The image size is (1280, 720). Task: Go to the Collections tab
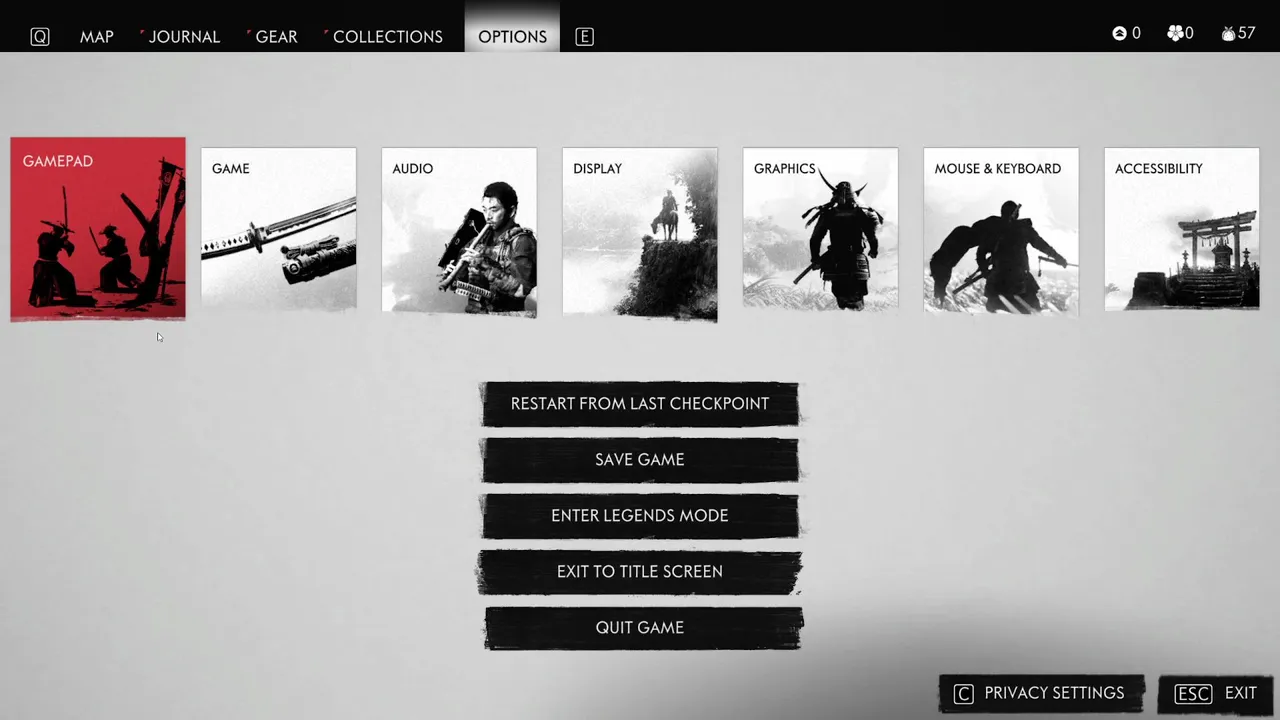(387, 37)
